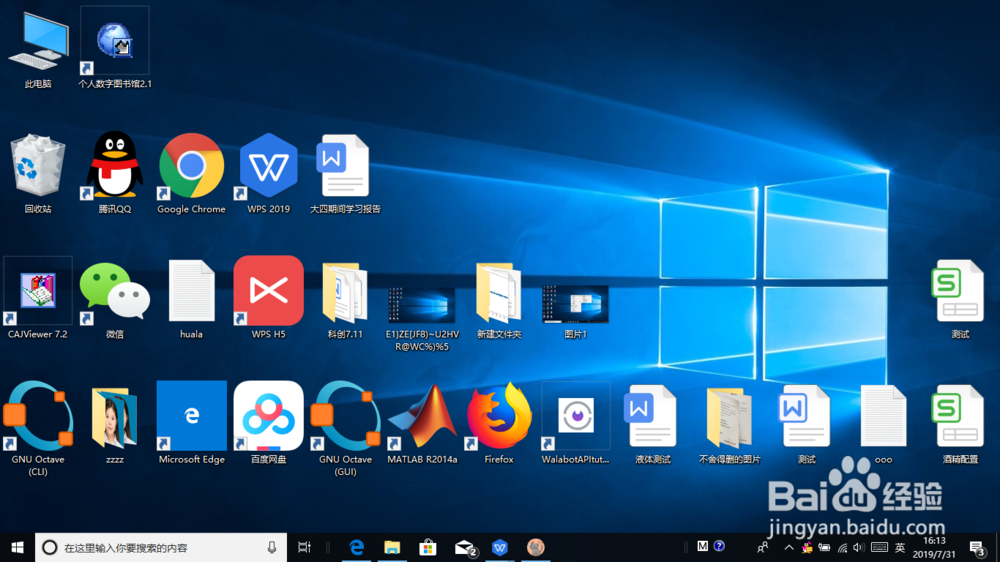The image size is (1000, 562).
Task: Expand hidden system tray icons
Action: click(x=788, y=547)
